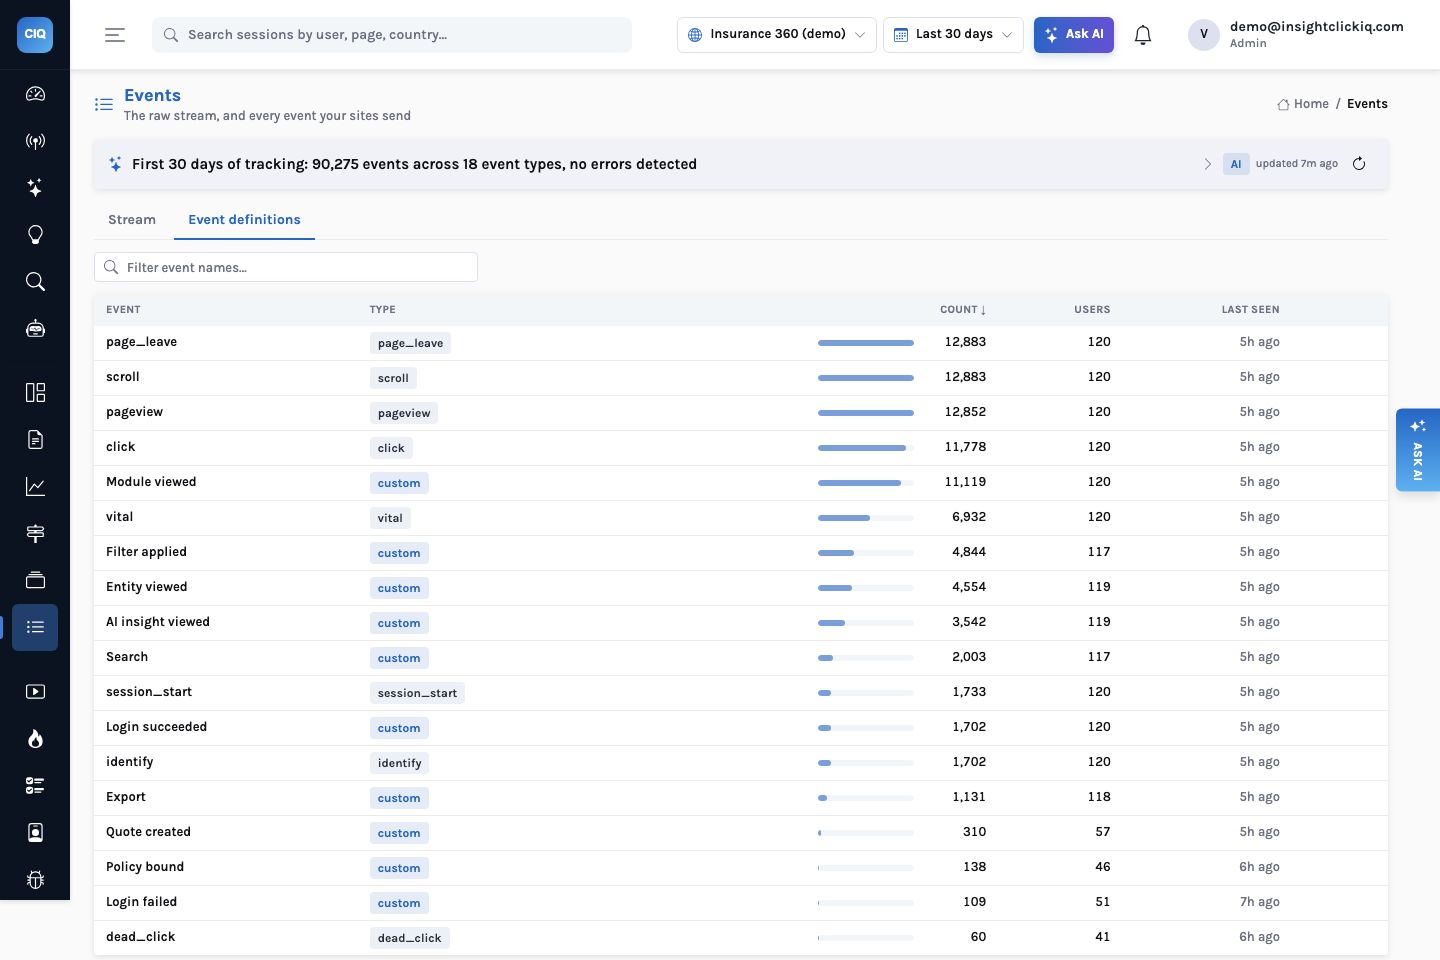The image size is (1440, 960).
Task: Click the dead_click type tag
Action: click(x=409, y=938)
